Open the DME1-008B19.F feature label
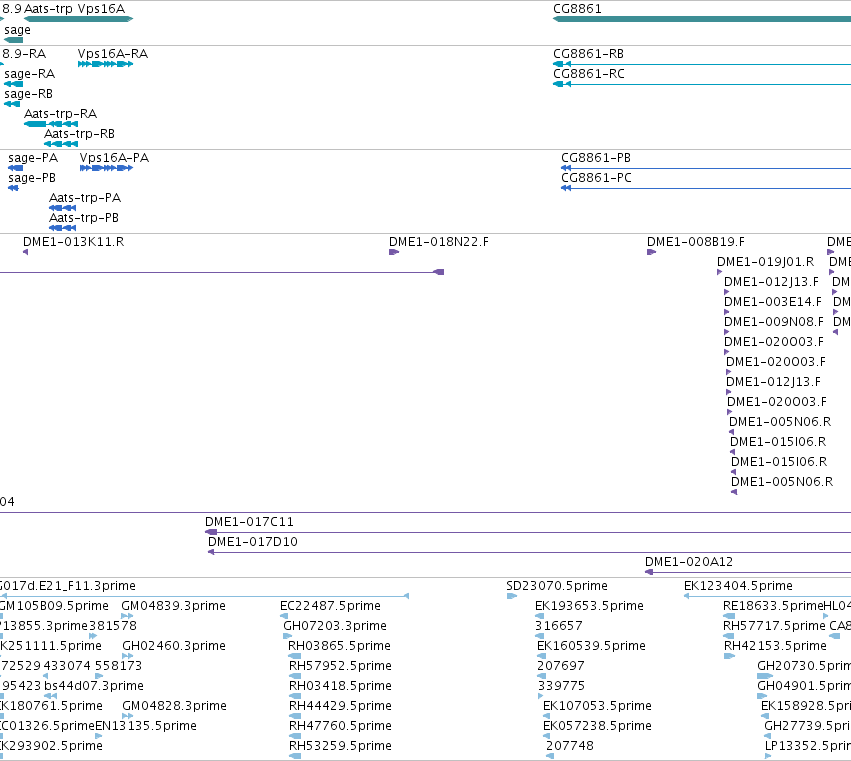Viewport: 851px width, 761px height. coord(696,242)
